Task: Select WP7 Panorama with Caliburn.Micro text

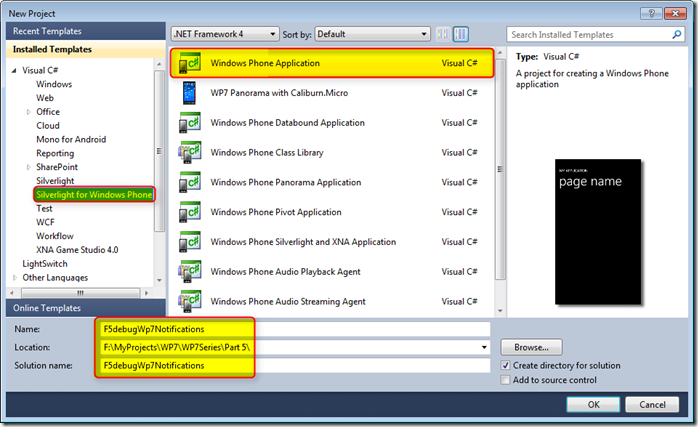Action: 279,93
